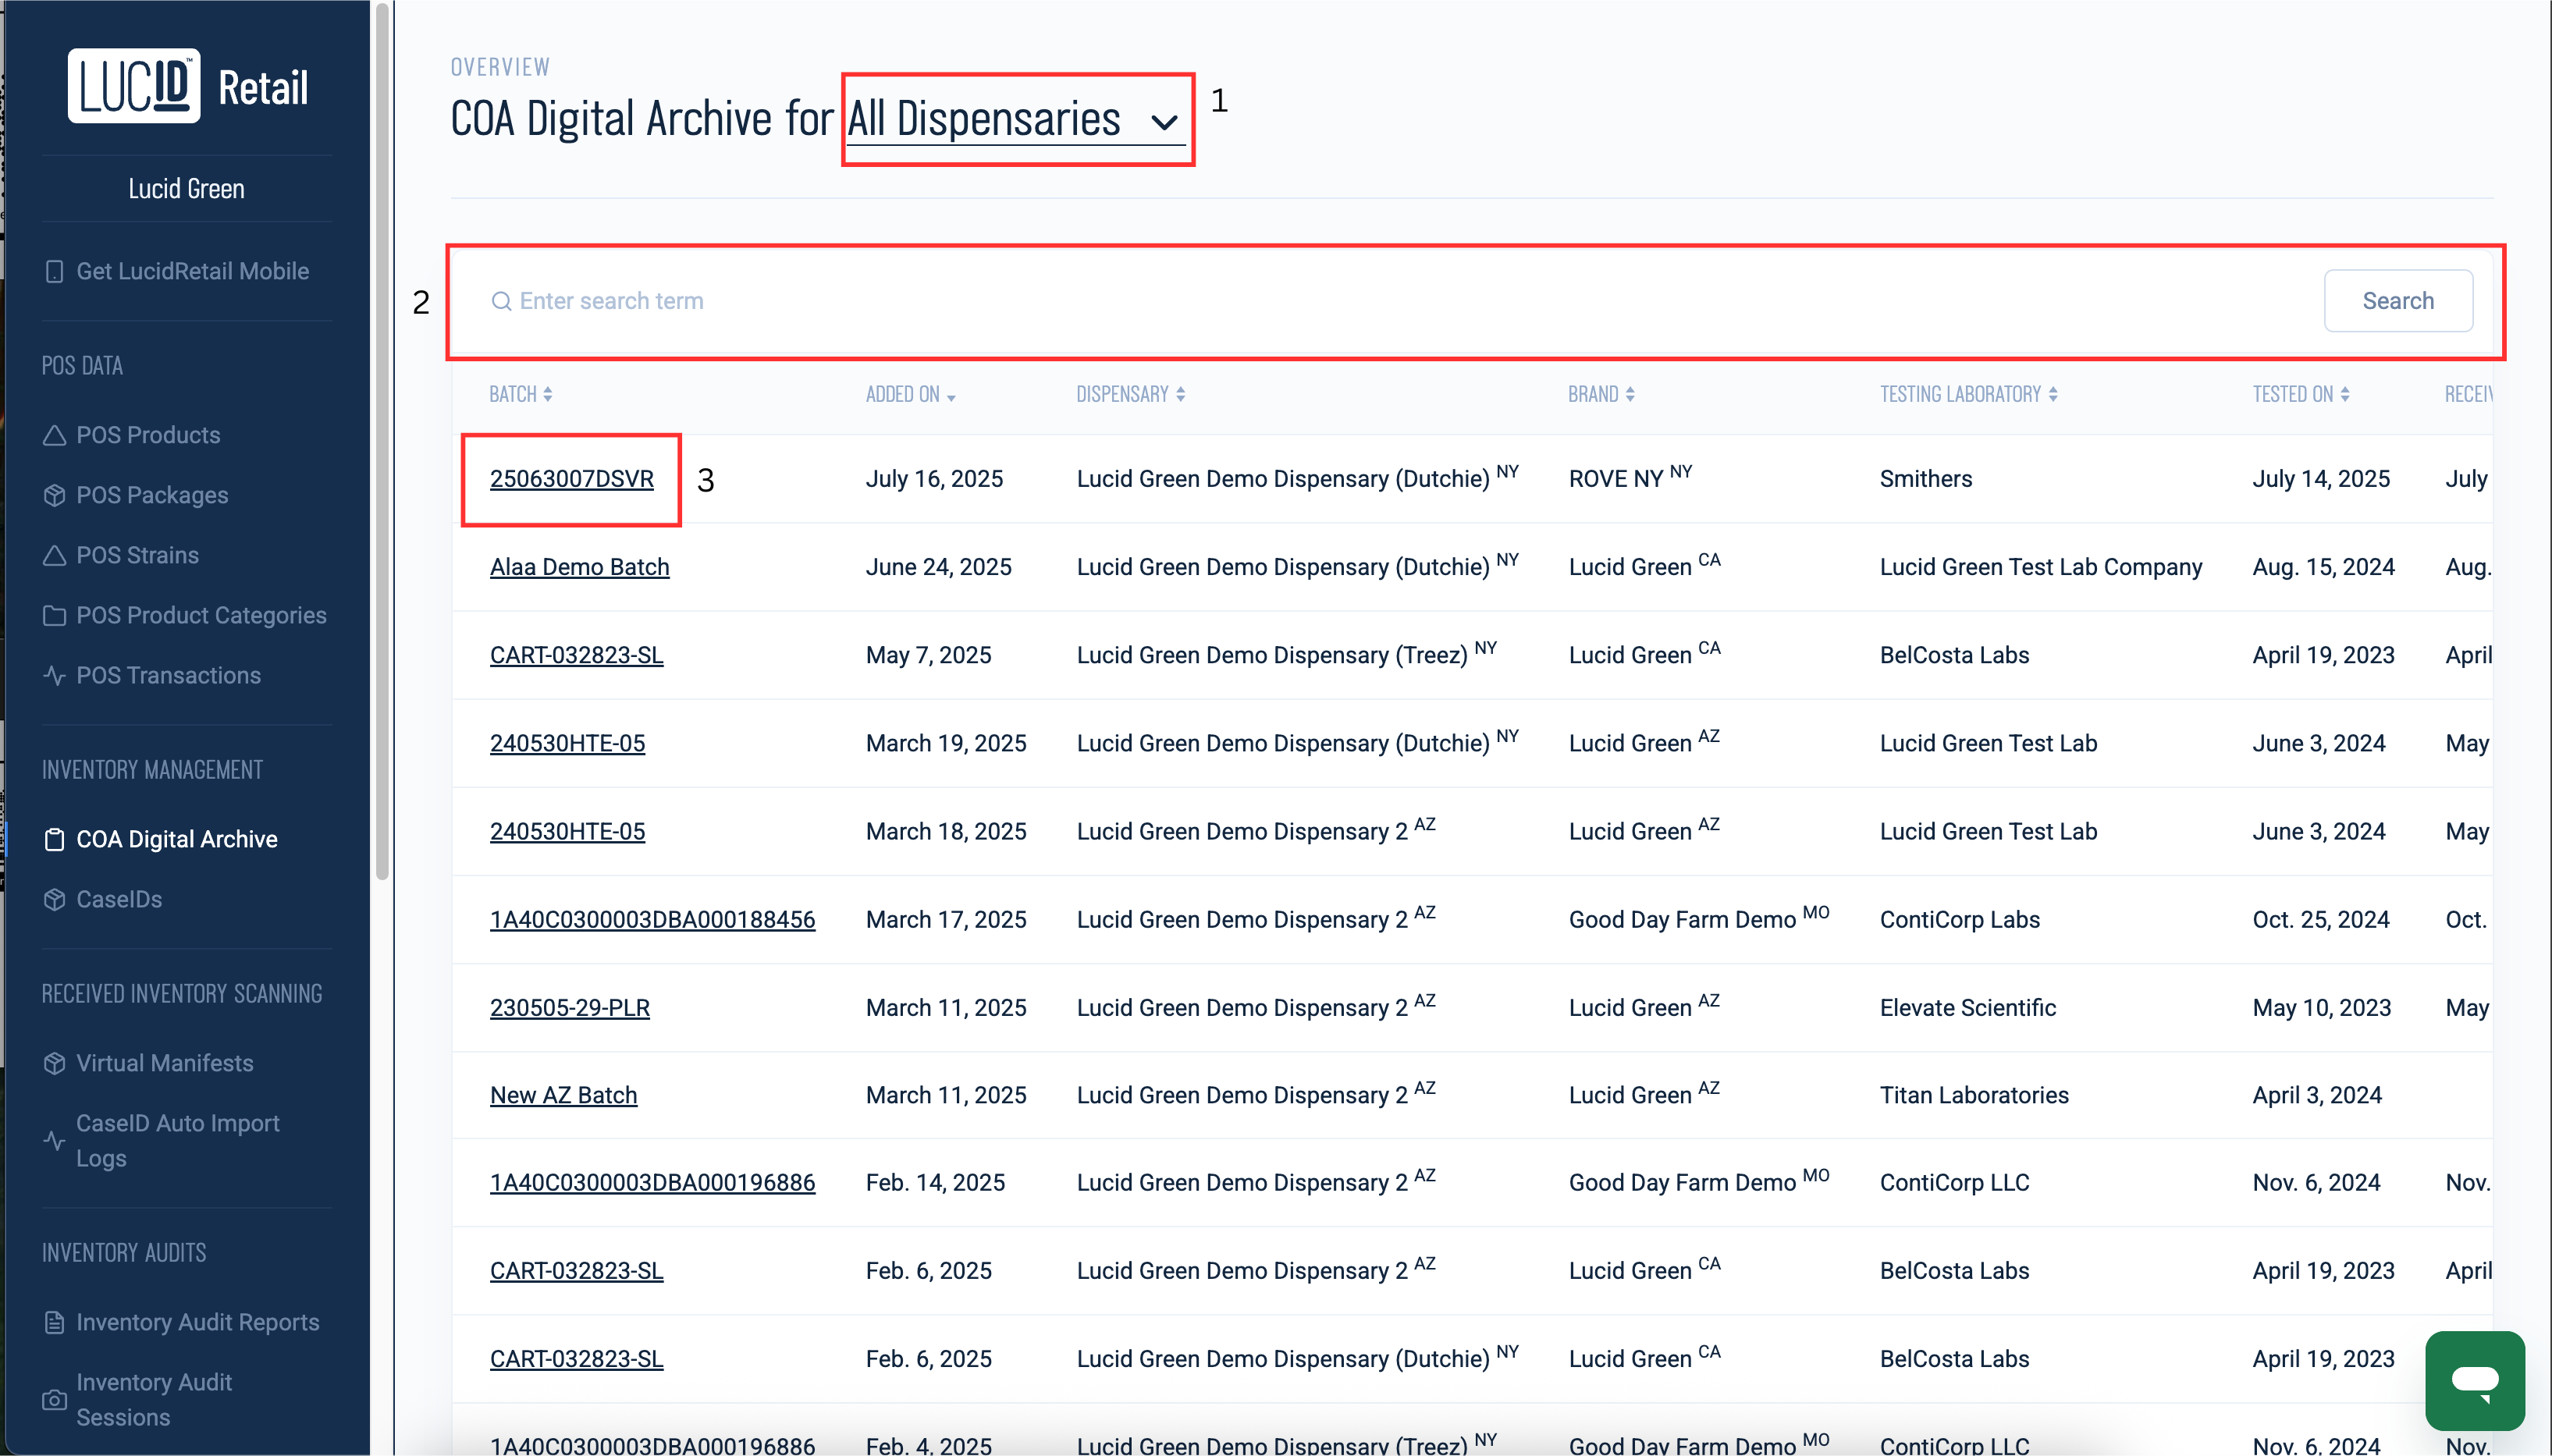Open the green chat support widget
2552x1456 pixels.
[2475, 1380]
